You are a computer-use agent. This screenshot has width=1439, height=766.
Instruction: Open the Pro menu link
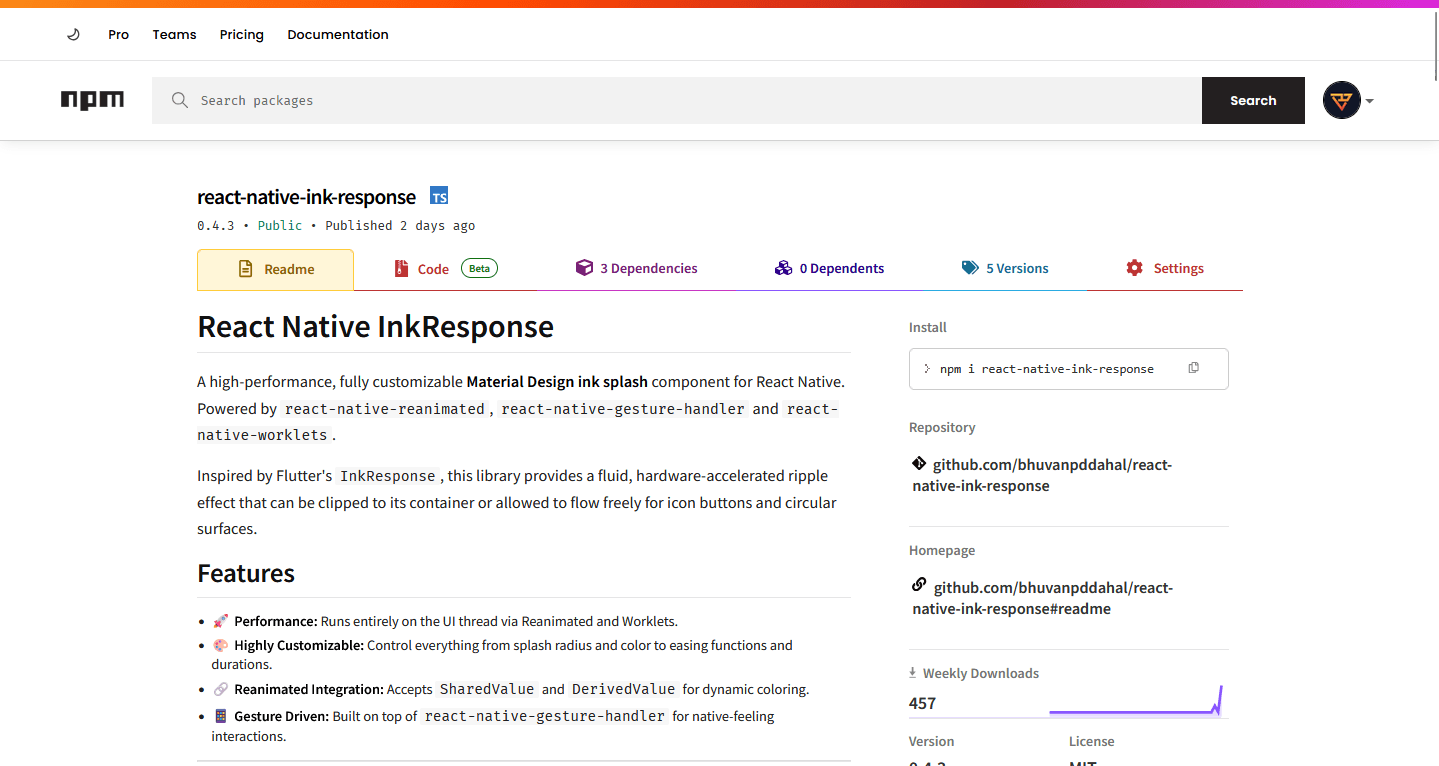118,34
